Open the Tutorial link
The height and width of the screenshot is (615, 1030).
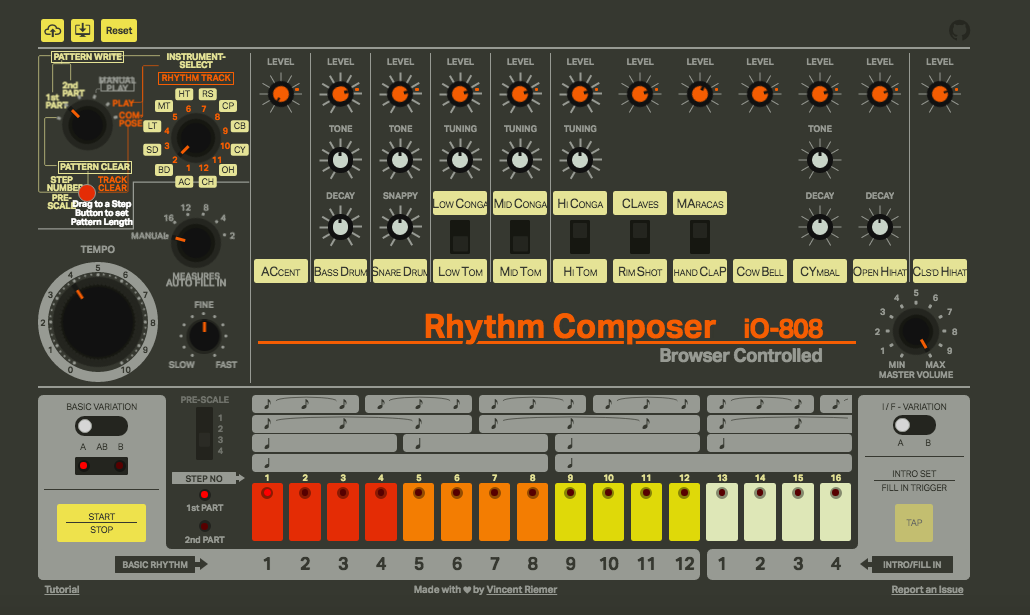pos(62,590)
